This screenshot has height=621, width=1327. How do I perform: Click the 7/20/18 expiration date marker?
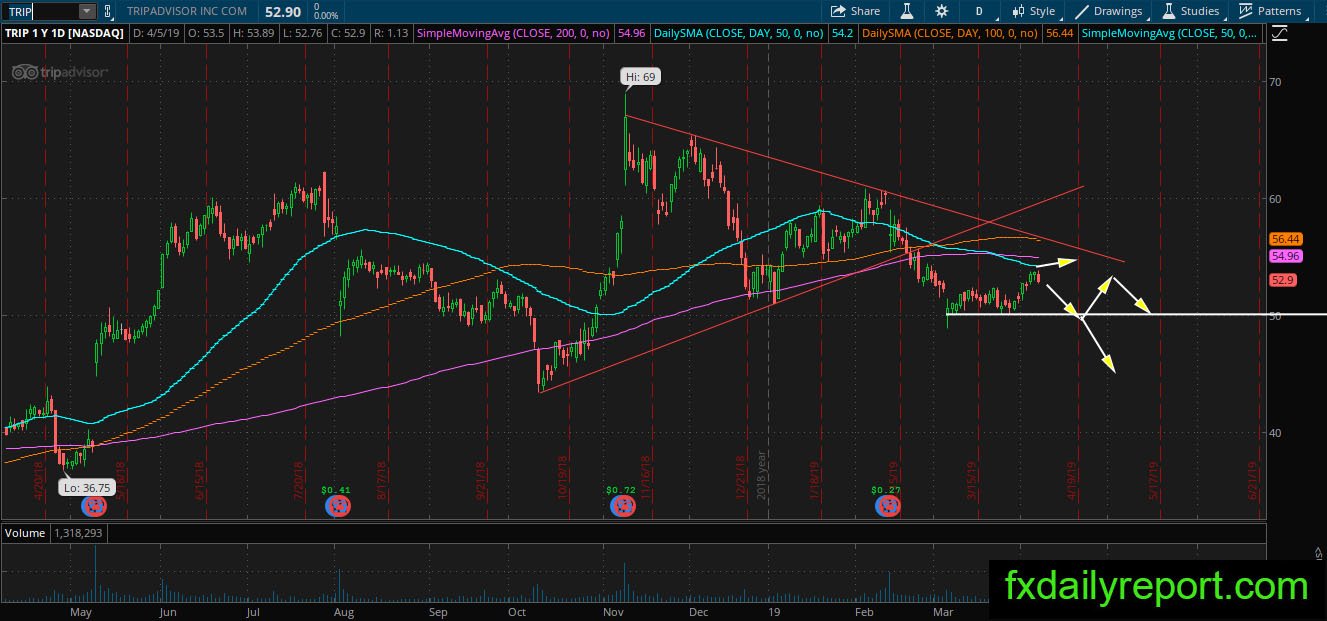(299, 480)
